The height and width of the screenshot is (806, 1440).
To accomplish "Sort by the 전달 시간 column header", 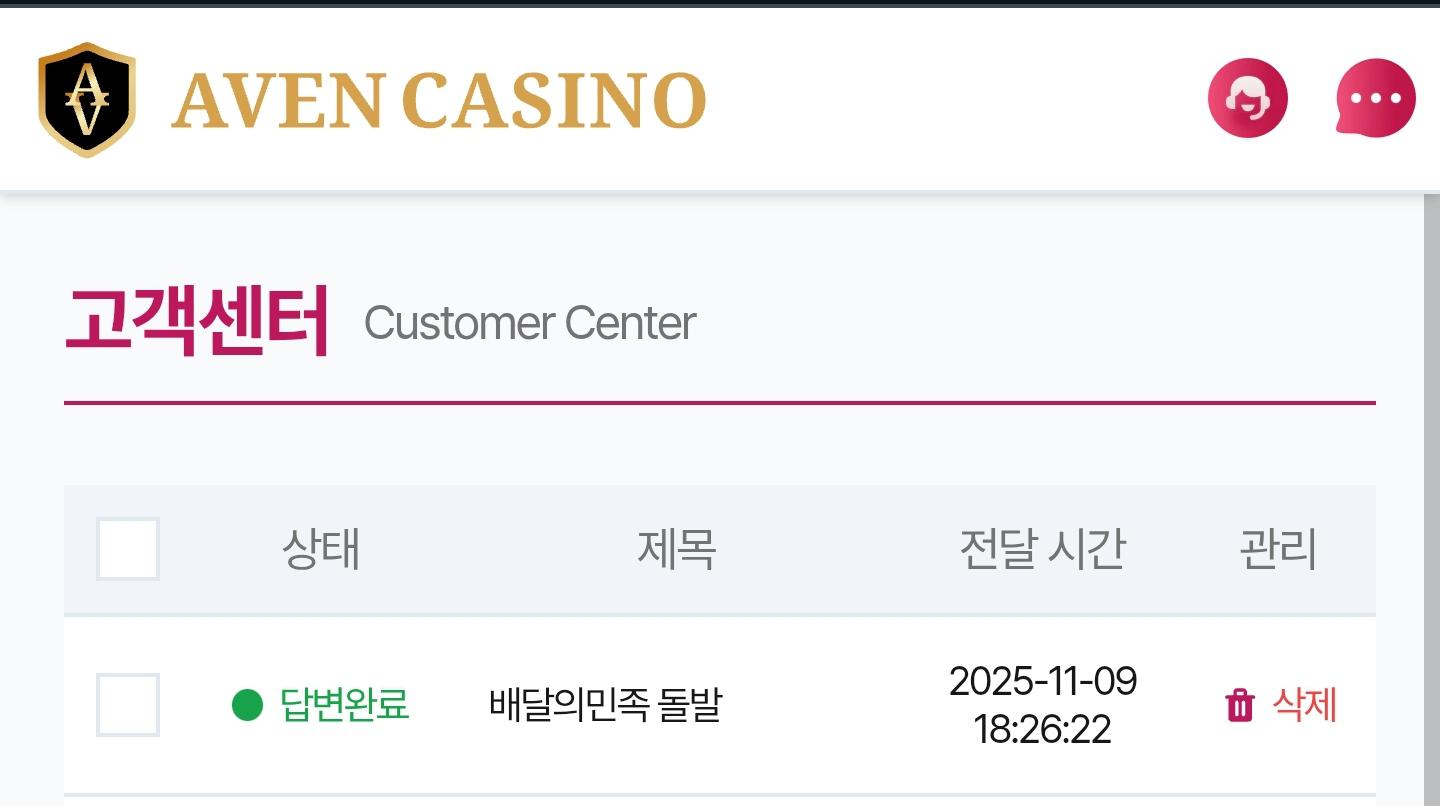I will [x=1042, y=549].
